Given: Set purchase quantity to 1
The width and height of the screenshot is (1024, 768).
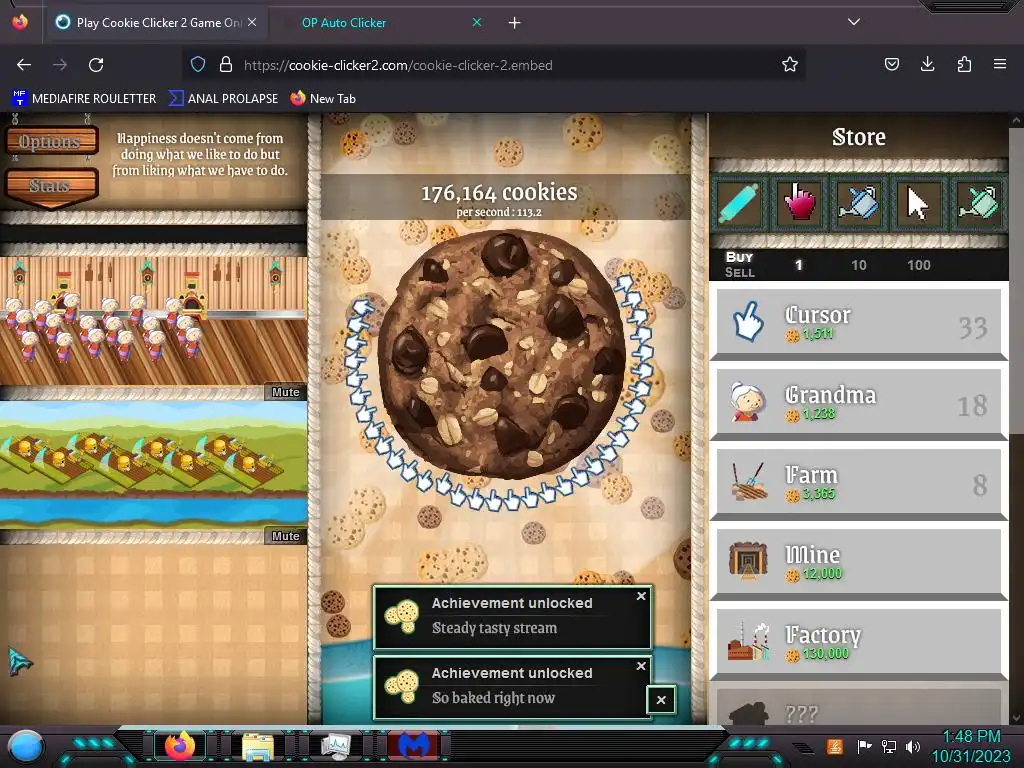Looking at the screenshot, I should coord(799,265).
